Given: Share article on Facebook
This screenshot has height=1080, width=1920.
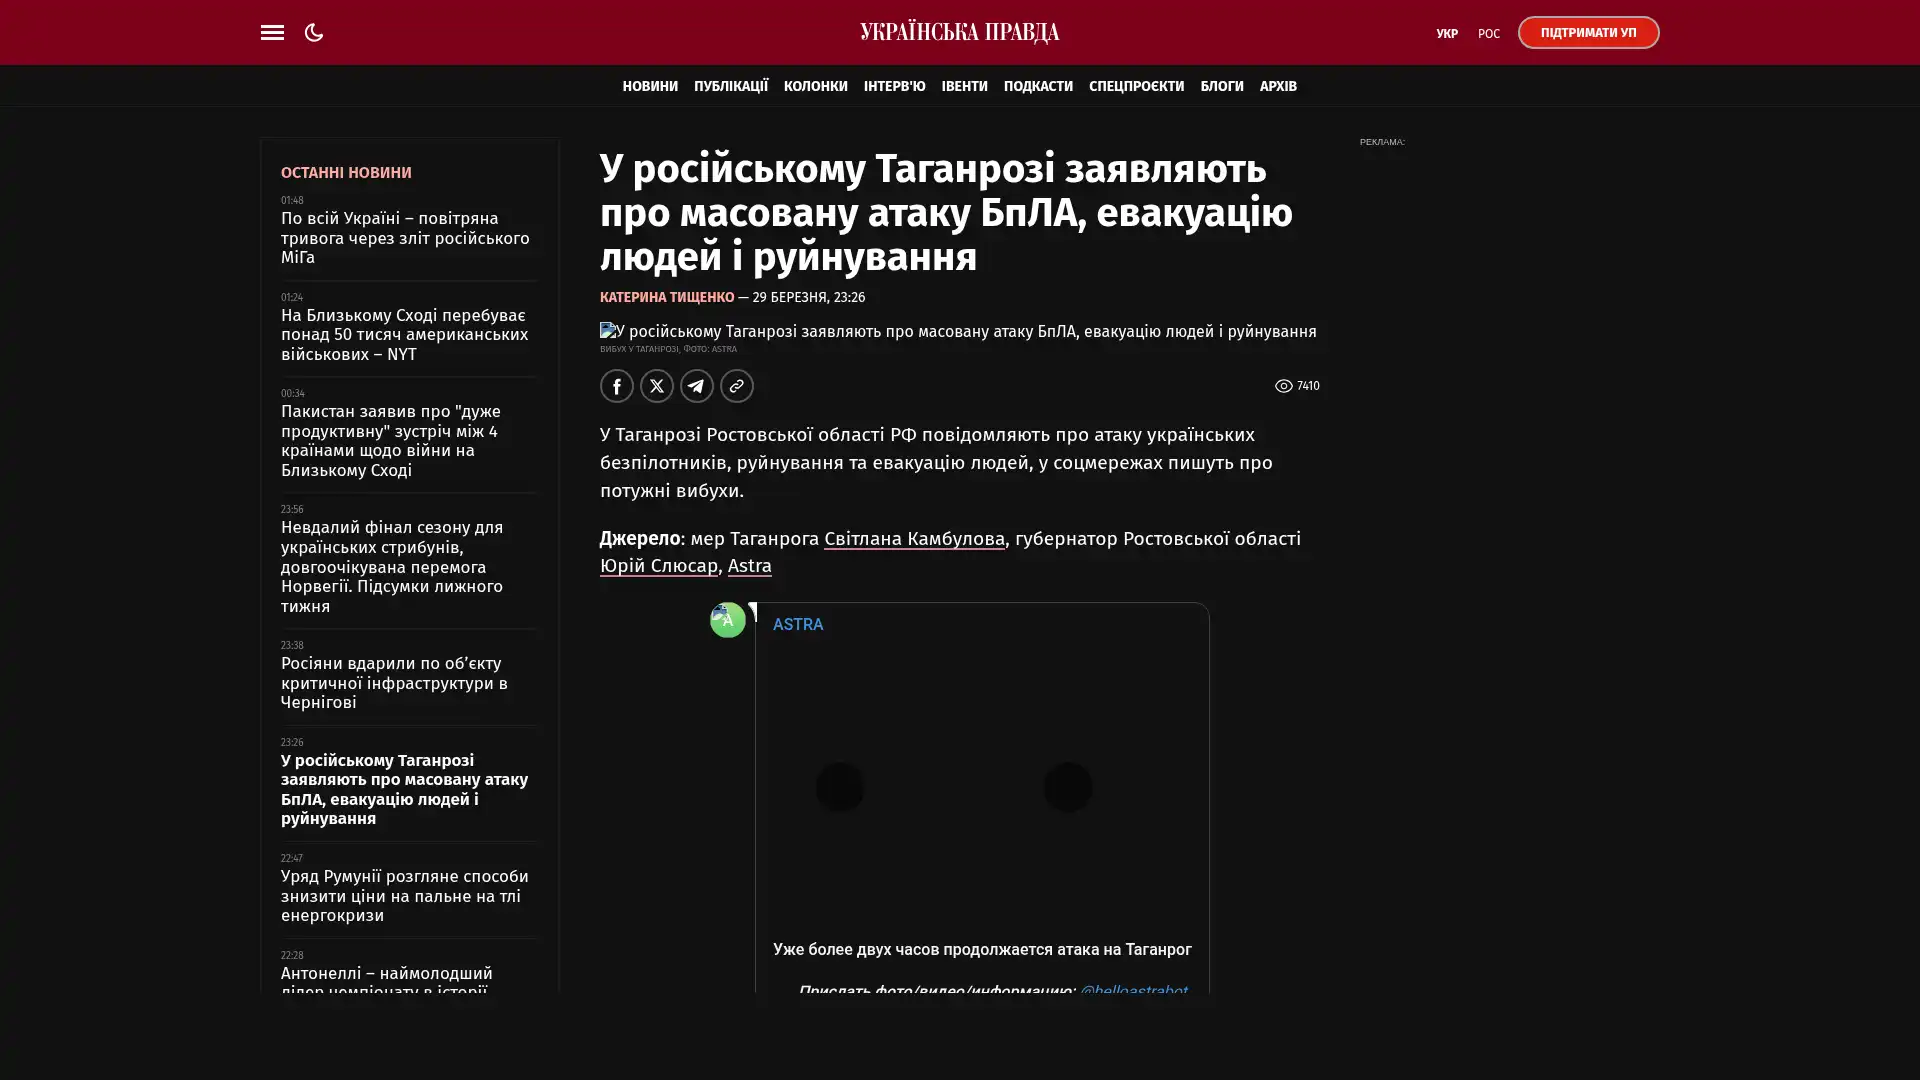Looking at the screenshot, I should tap(617, 386).
